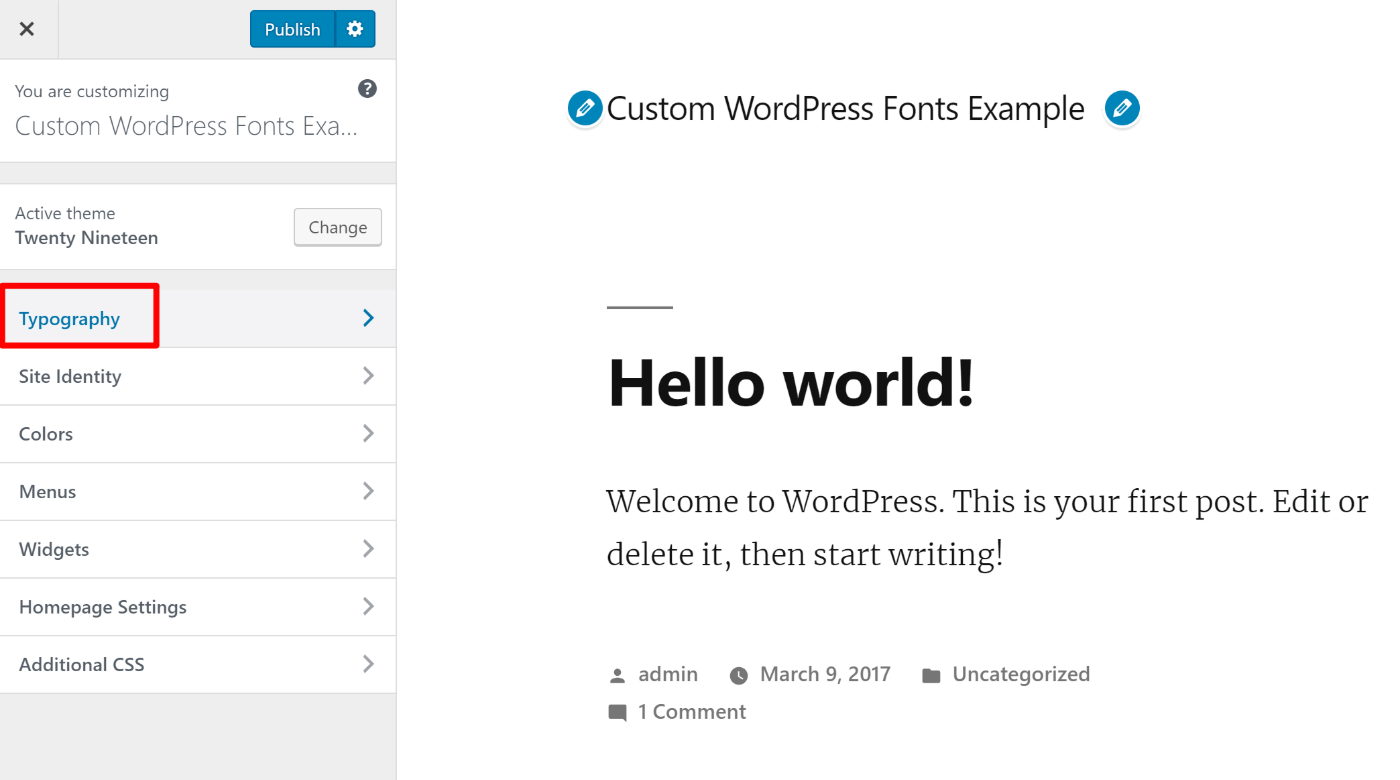This screenshot has height=780, width=1400.
Task: Click the Uncategorized category link
Action: point(1021,674)
